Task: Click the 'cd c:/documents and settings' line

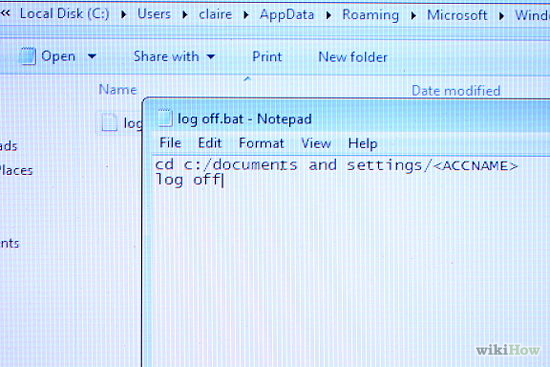Action: click(288, 165)
